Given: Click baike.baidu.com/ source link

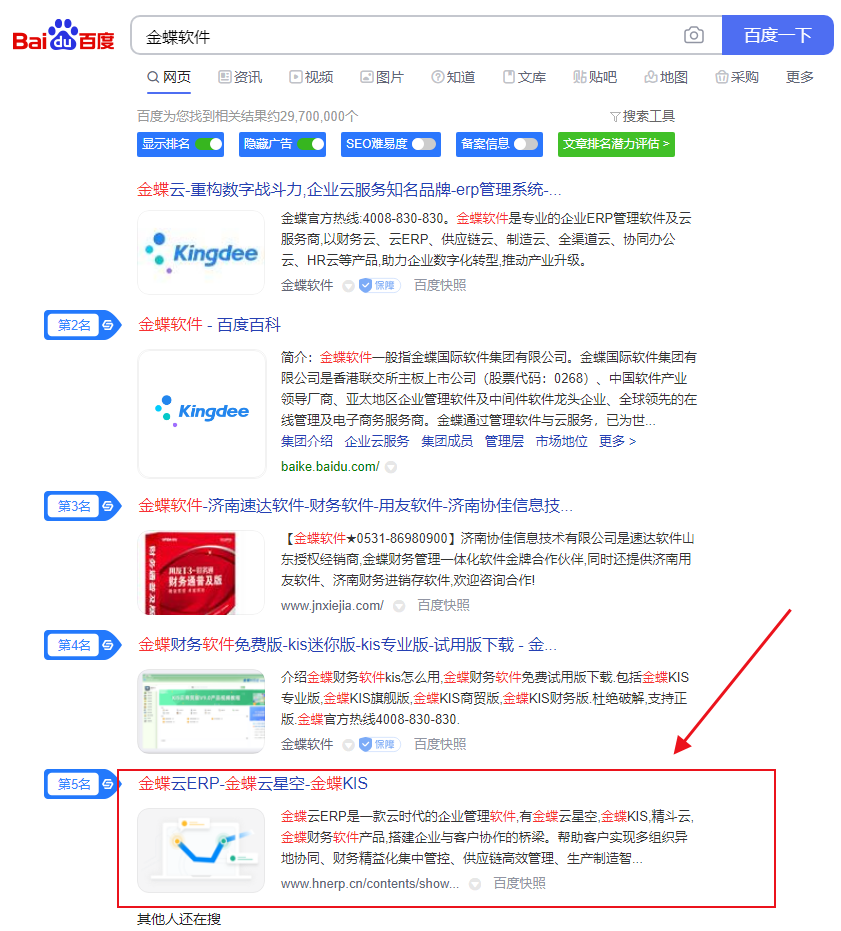Looking at the screenshot, I should pos(330,467).
